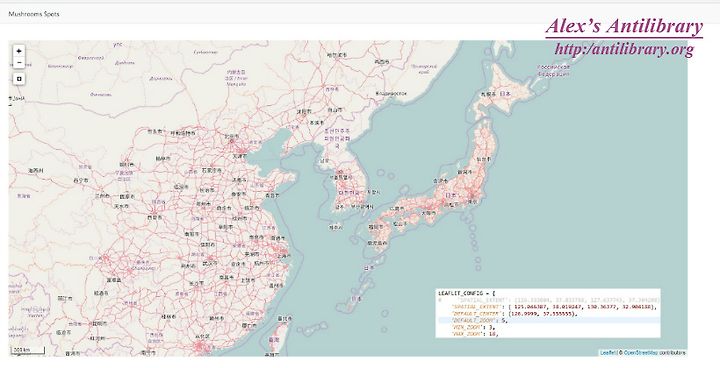Click the map scale bar in kilometers
The width and height of the screenshot is (720, 368).
coord(28,351)
